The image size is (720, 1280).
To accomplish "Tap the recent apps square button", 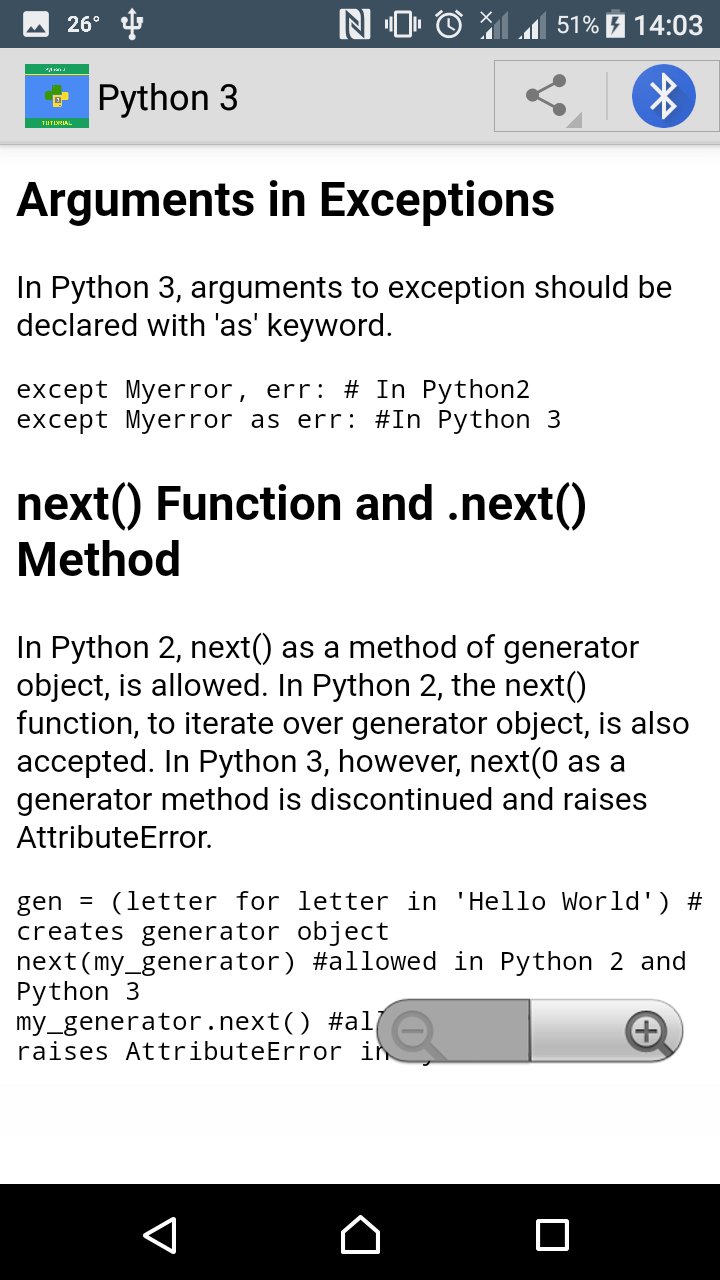I will pyautogui.click(x=552, y=1235).
